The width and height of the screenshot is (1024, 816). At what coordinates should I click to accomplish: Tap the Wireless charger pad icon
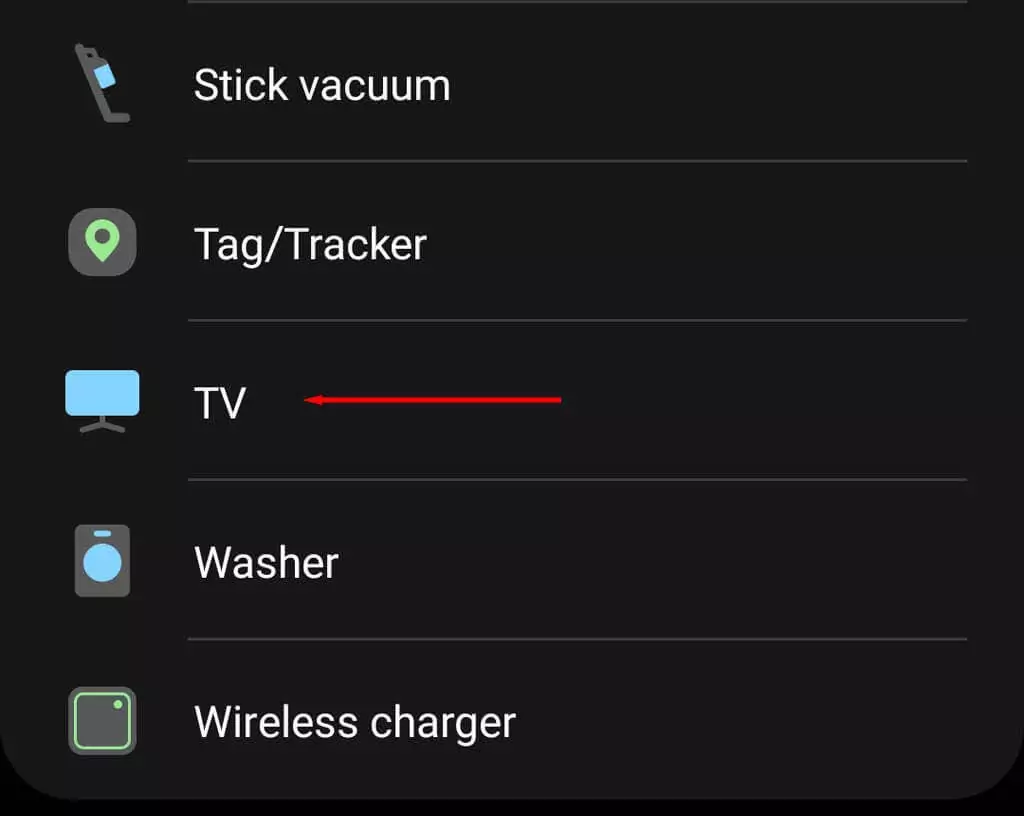pyautogui.click(x=102, y=720)
